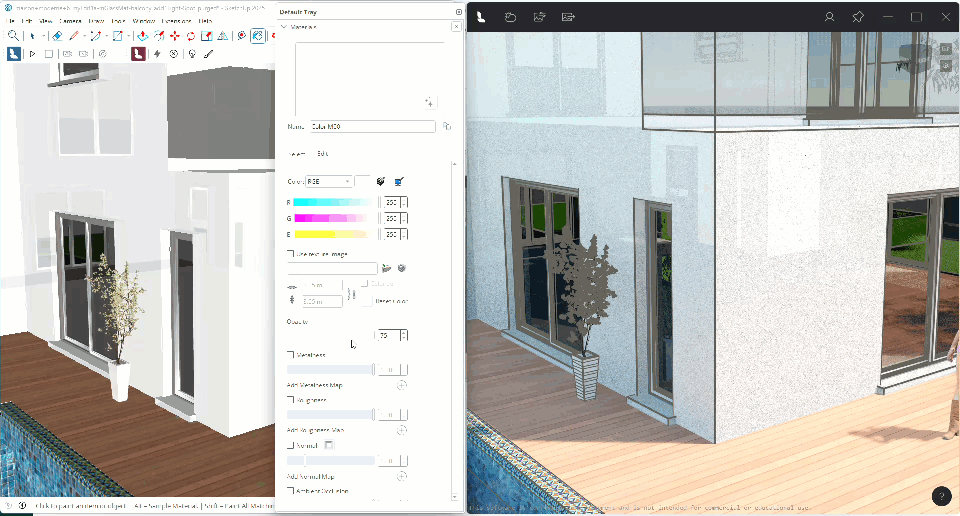Check the Roughness checkbox
The height and width of the screenshot is (516, 960).
tap(291, 400)
